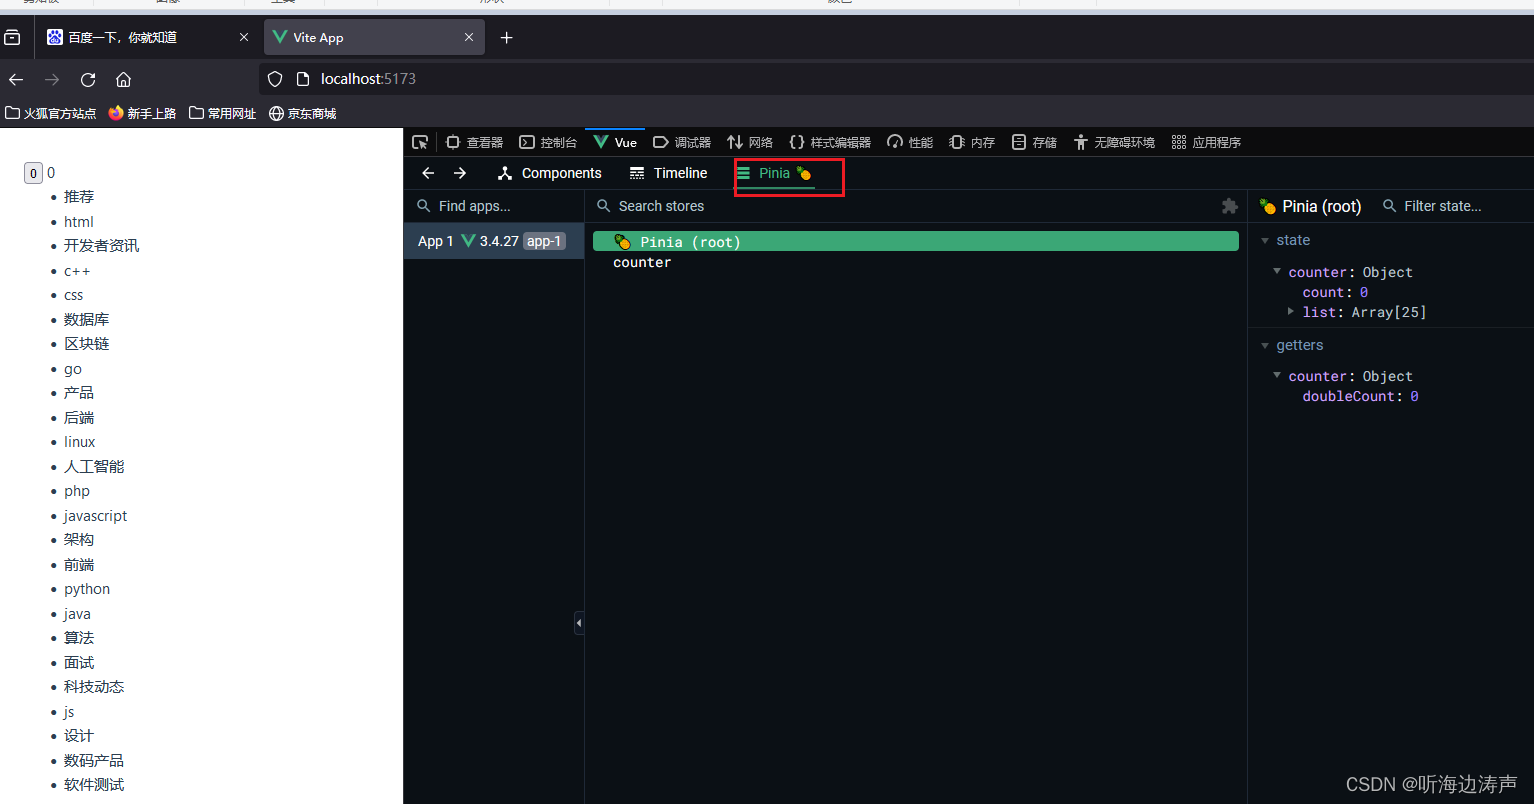Open the Performance (性能) tab
Image resolution: width=1534 pixels, height=804 pixels.
pos(910,142)
